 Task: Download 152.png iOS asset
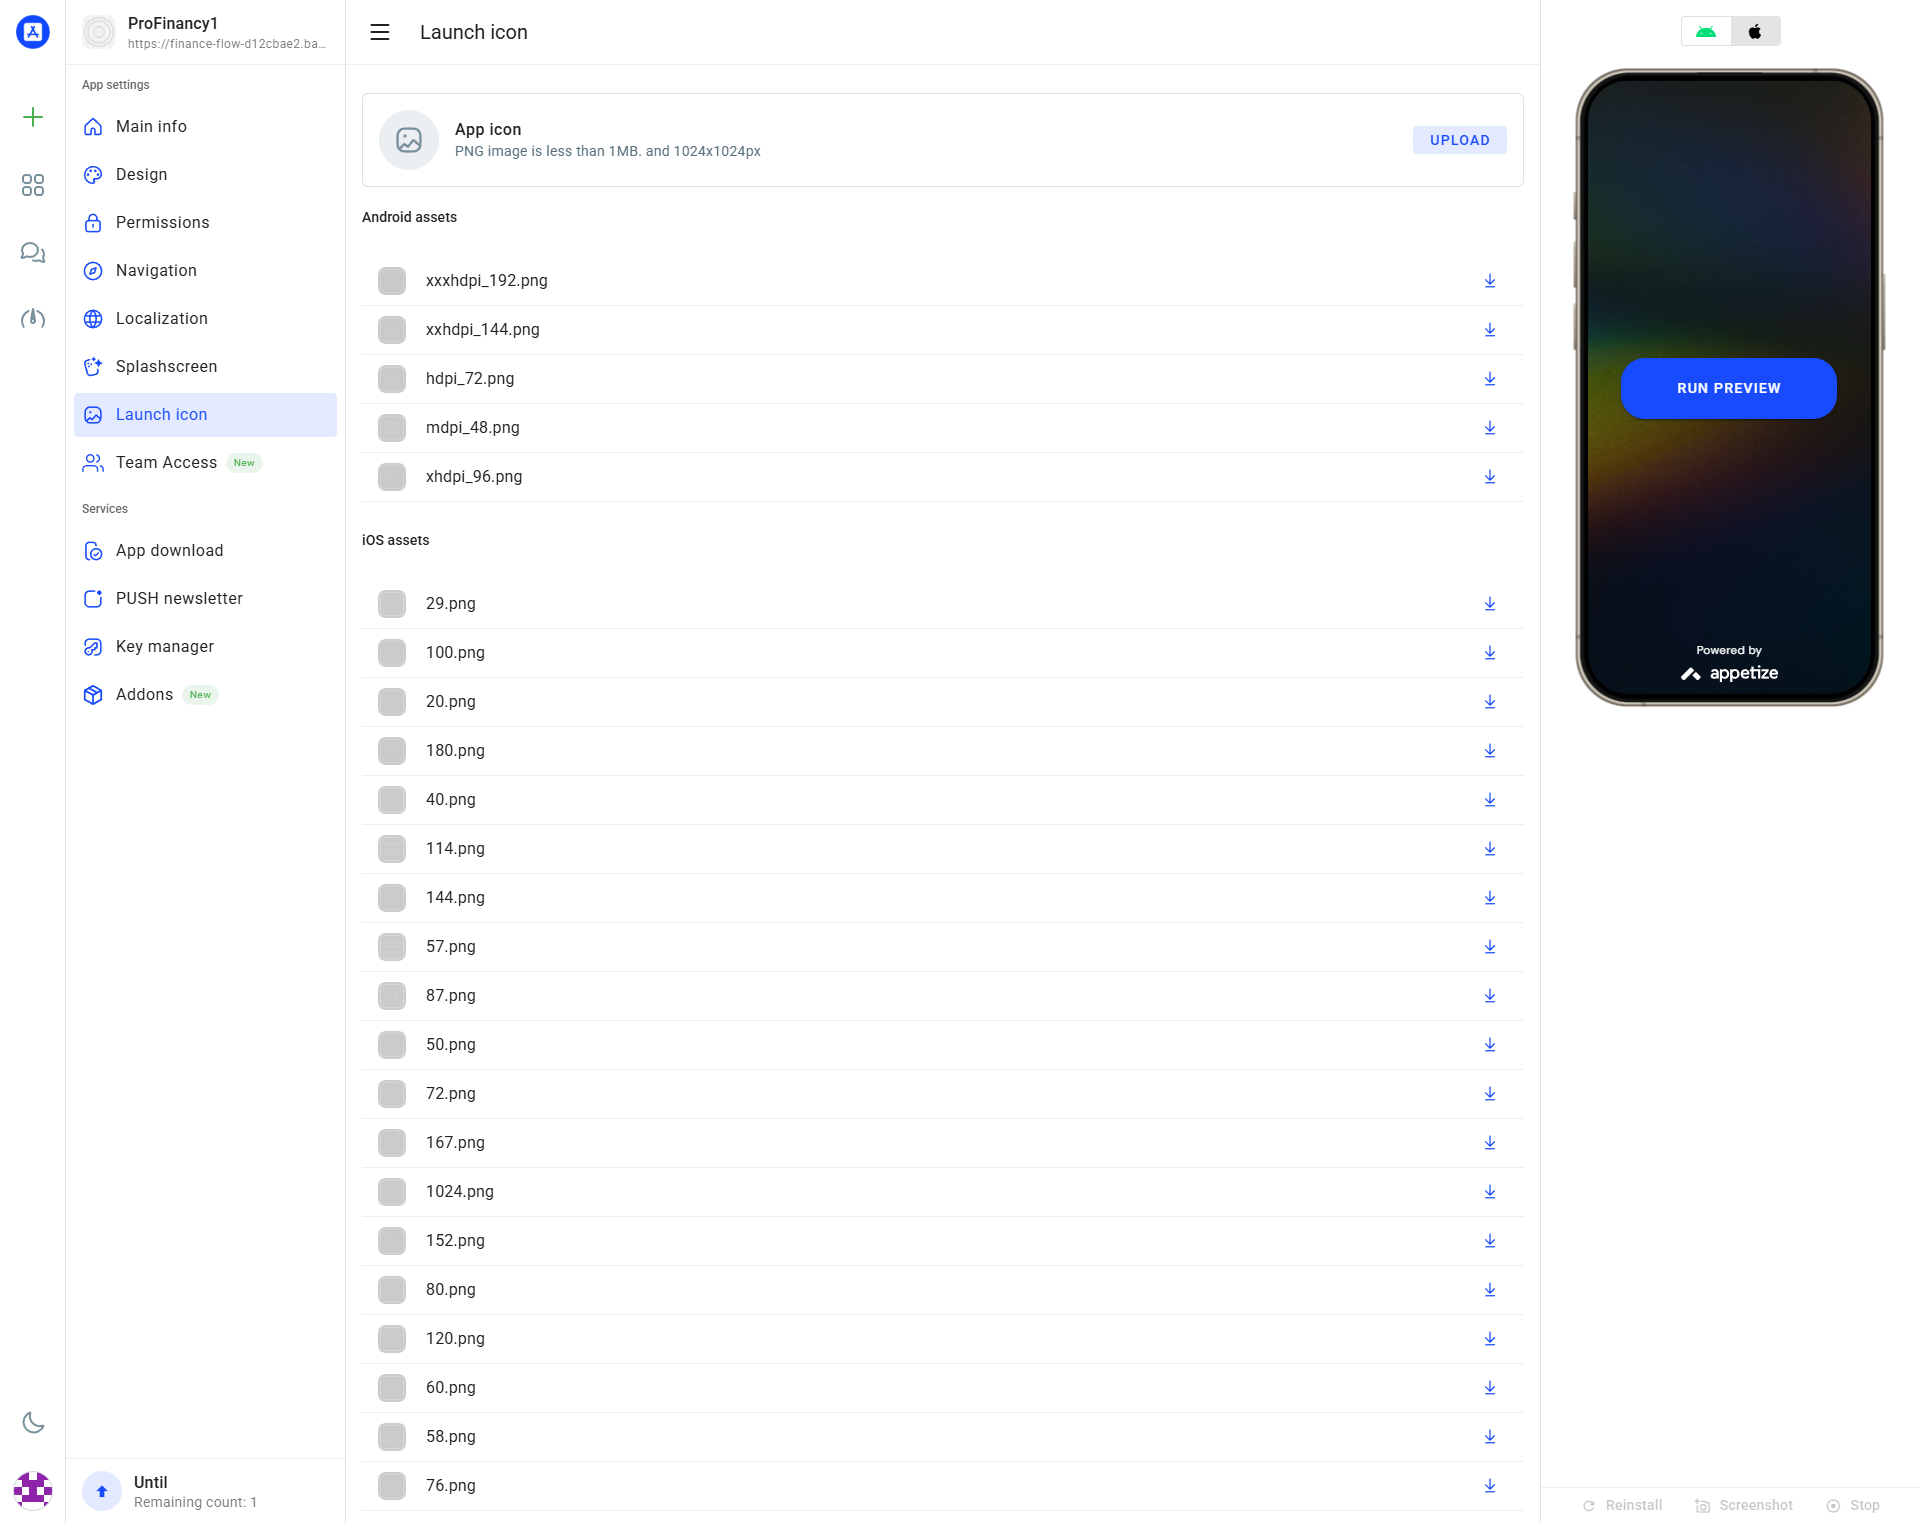(1490, 1241)
